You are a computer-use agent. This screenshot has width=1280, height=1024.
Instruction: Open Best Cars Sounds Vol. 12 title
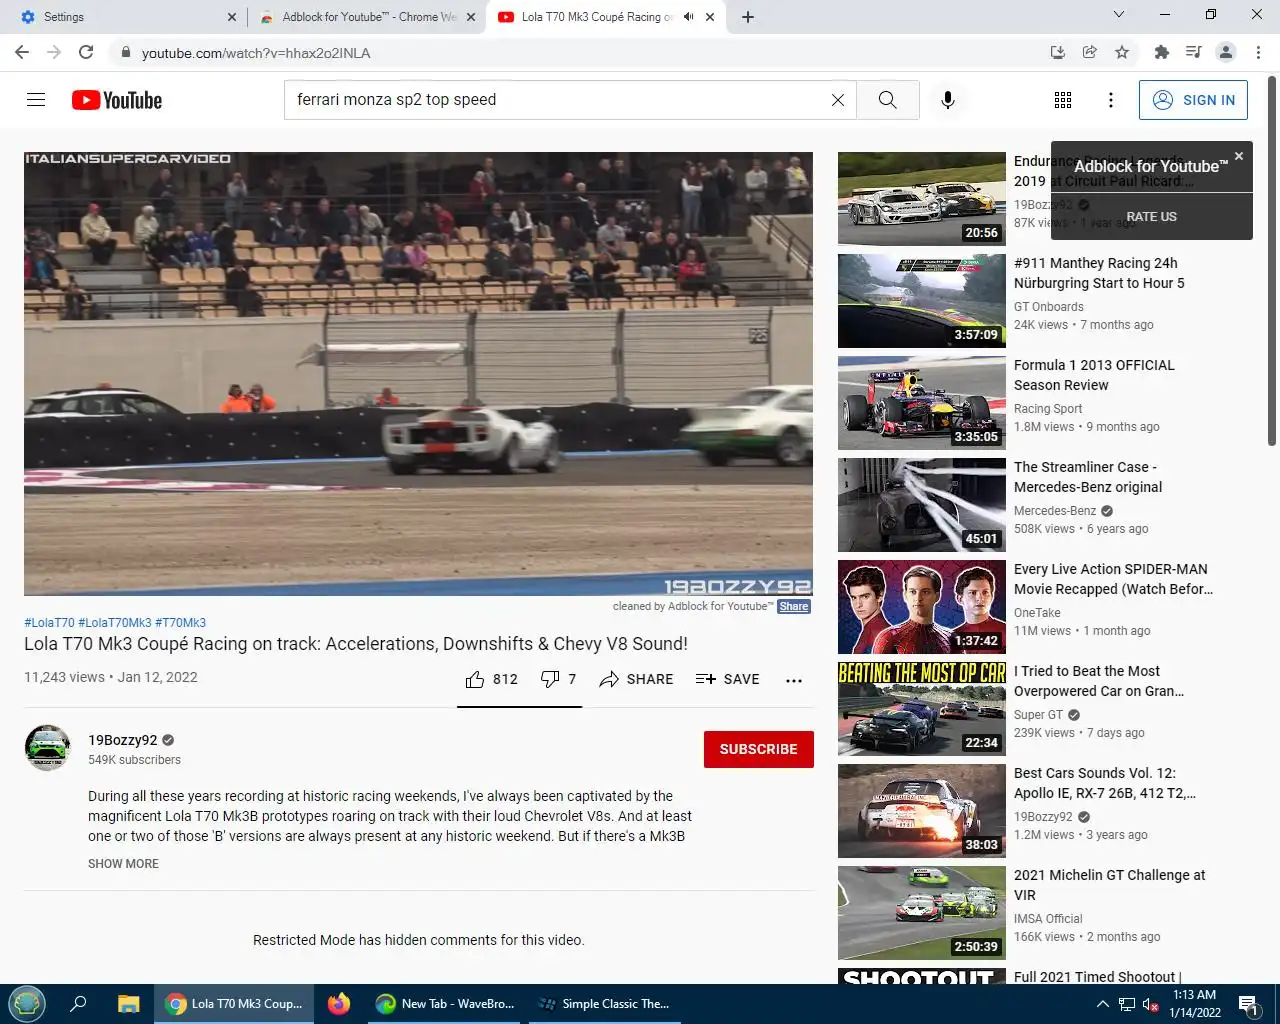pyautogui.click(x=1104, y=783)
